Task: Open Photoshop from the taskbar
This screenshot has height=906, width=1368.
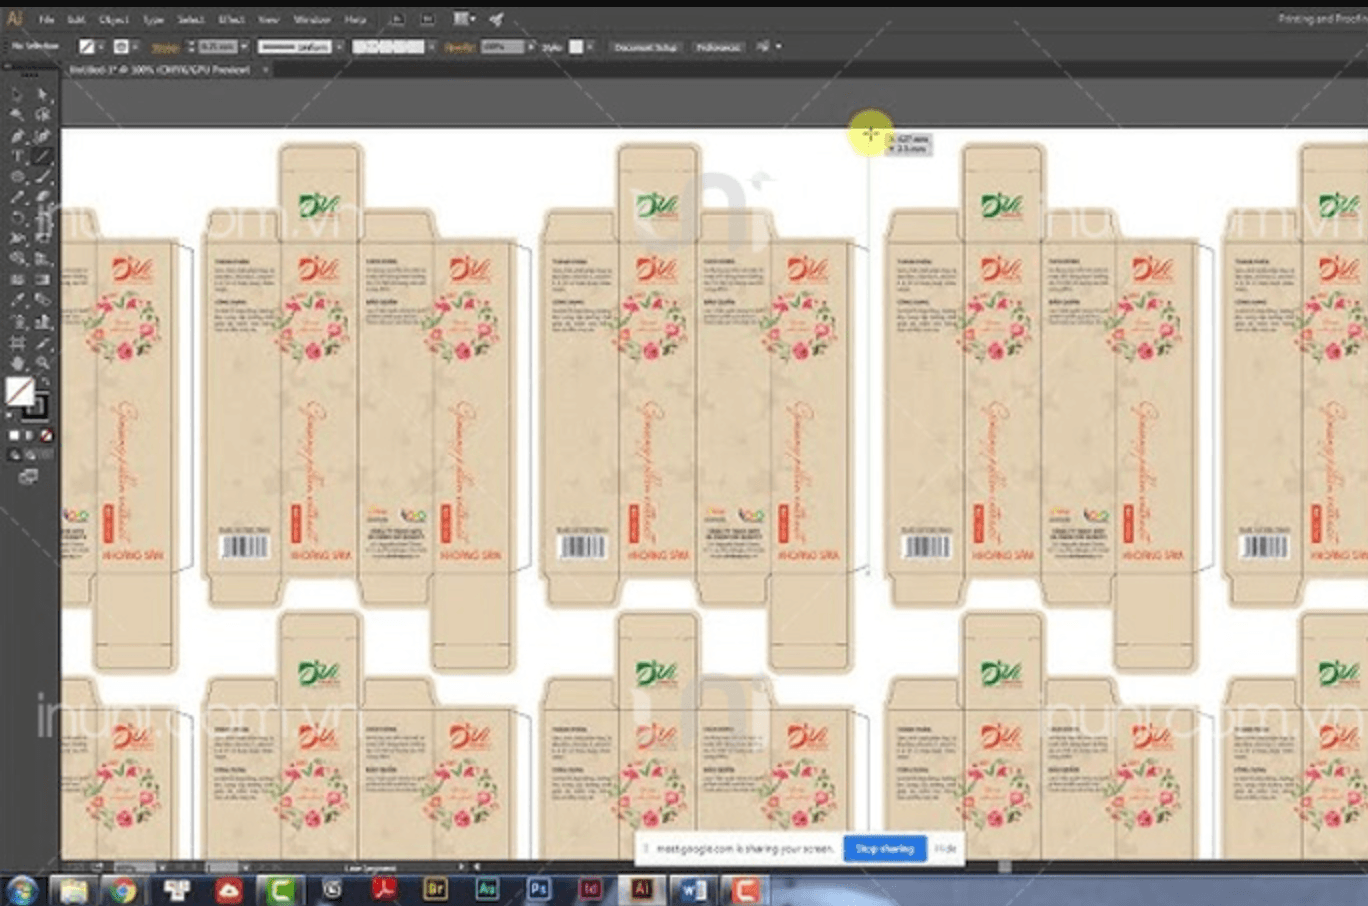Action: [x=539, y=888]
